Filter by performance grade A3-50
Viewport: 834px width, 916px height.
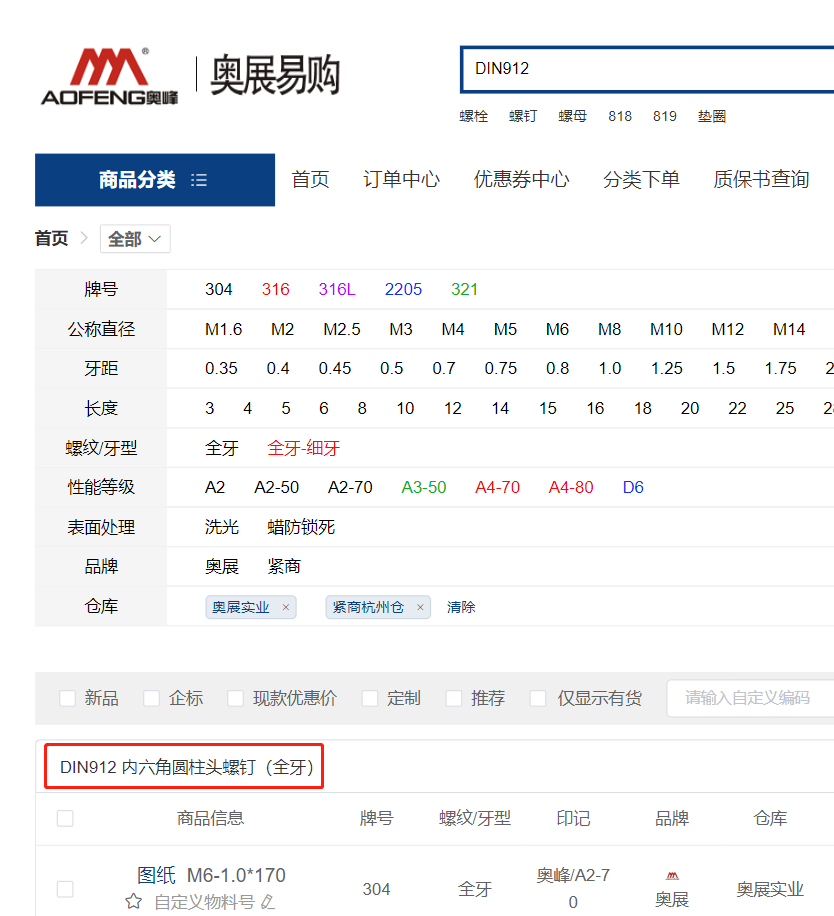(x=423, y=487)
